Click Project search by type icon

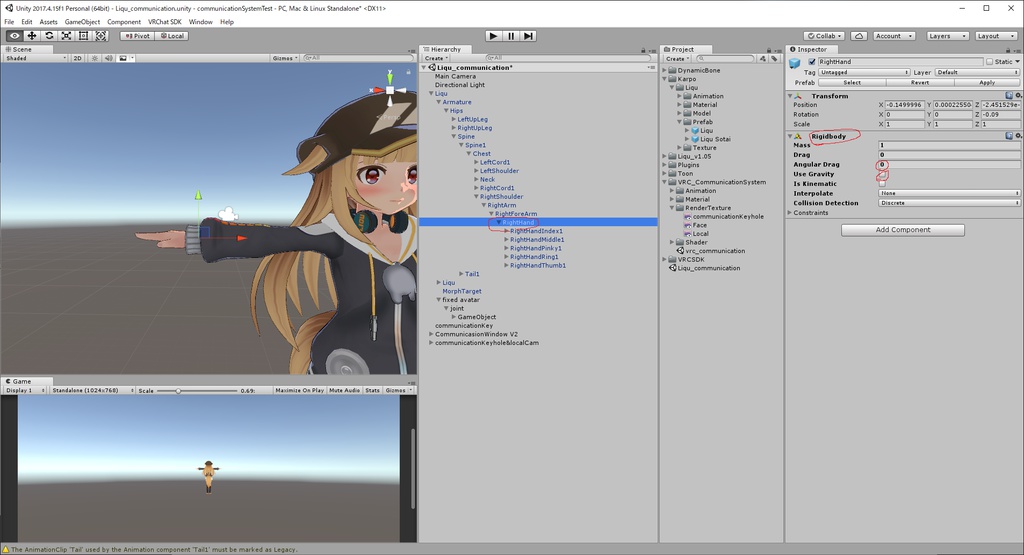pos(763,58)
